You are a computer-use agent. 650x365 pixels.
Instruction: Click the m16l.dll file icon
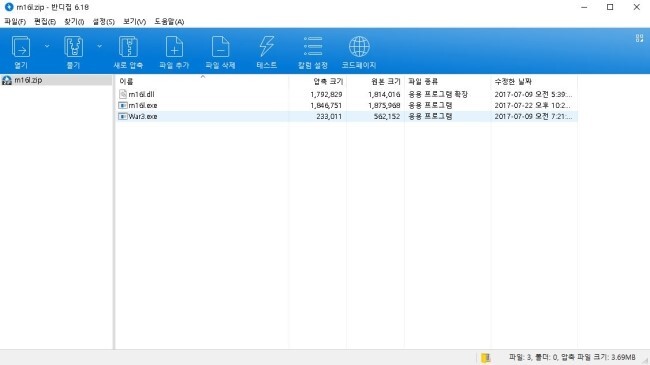pyautogui.click(x=123, y=94)
